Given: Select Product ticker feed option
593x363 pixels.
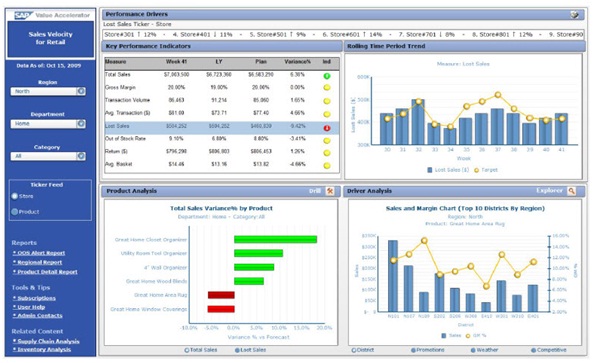Looking at the screenshot, I should (15, 212).
